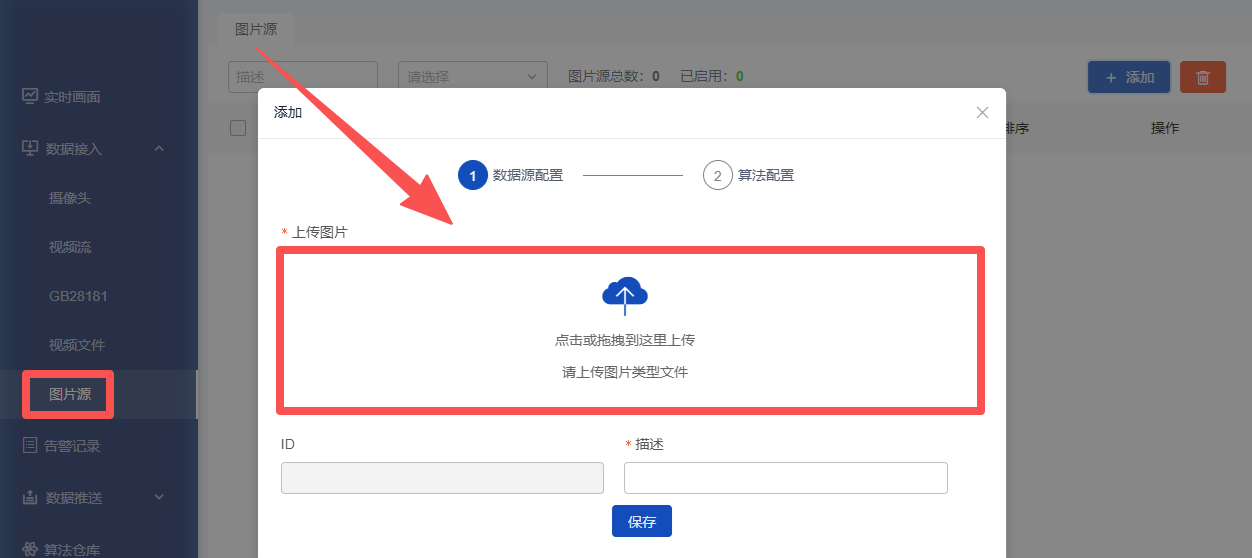Tick the table header select-all checkbox
This screenshot has width=1252, height=558.
[237, 128]
